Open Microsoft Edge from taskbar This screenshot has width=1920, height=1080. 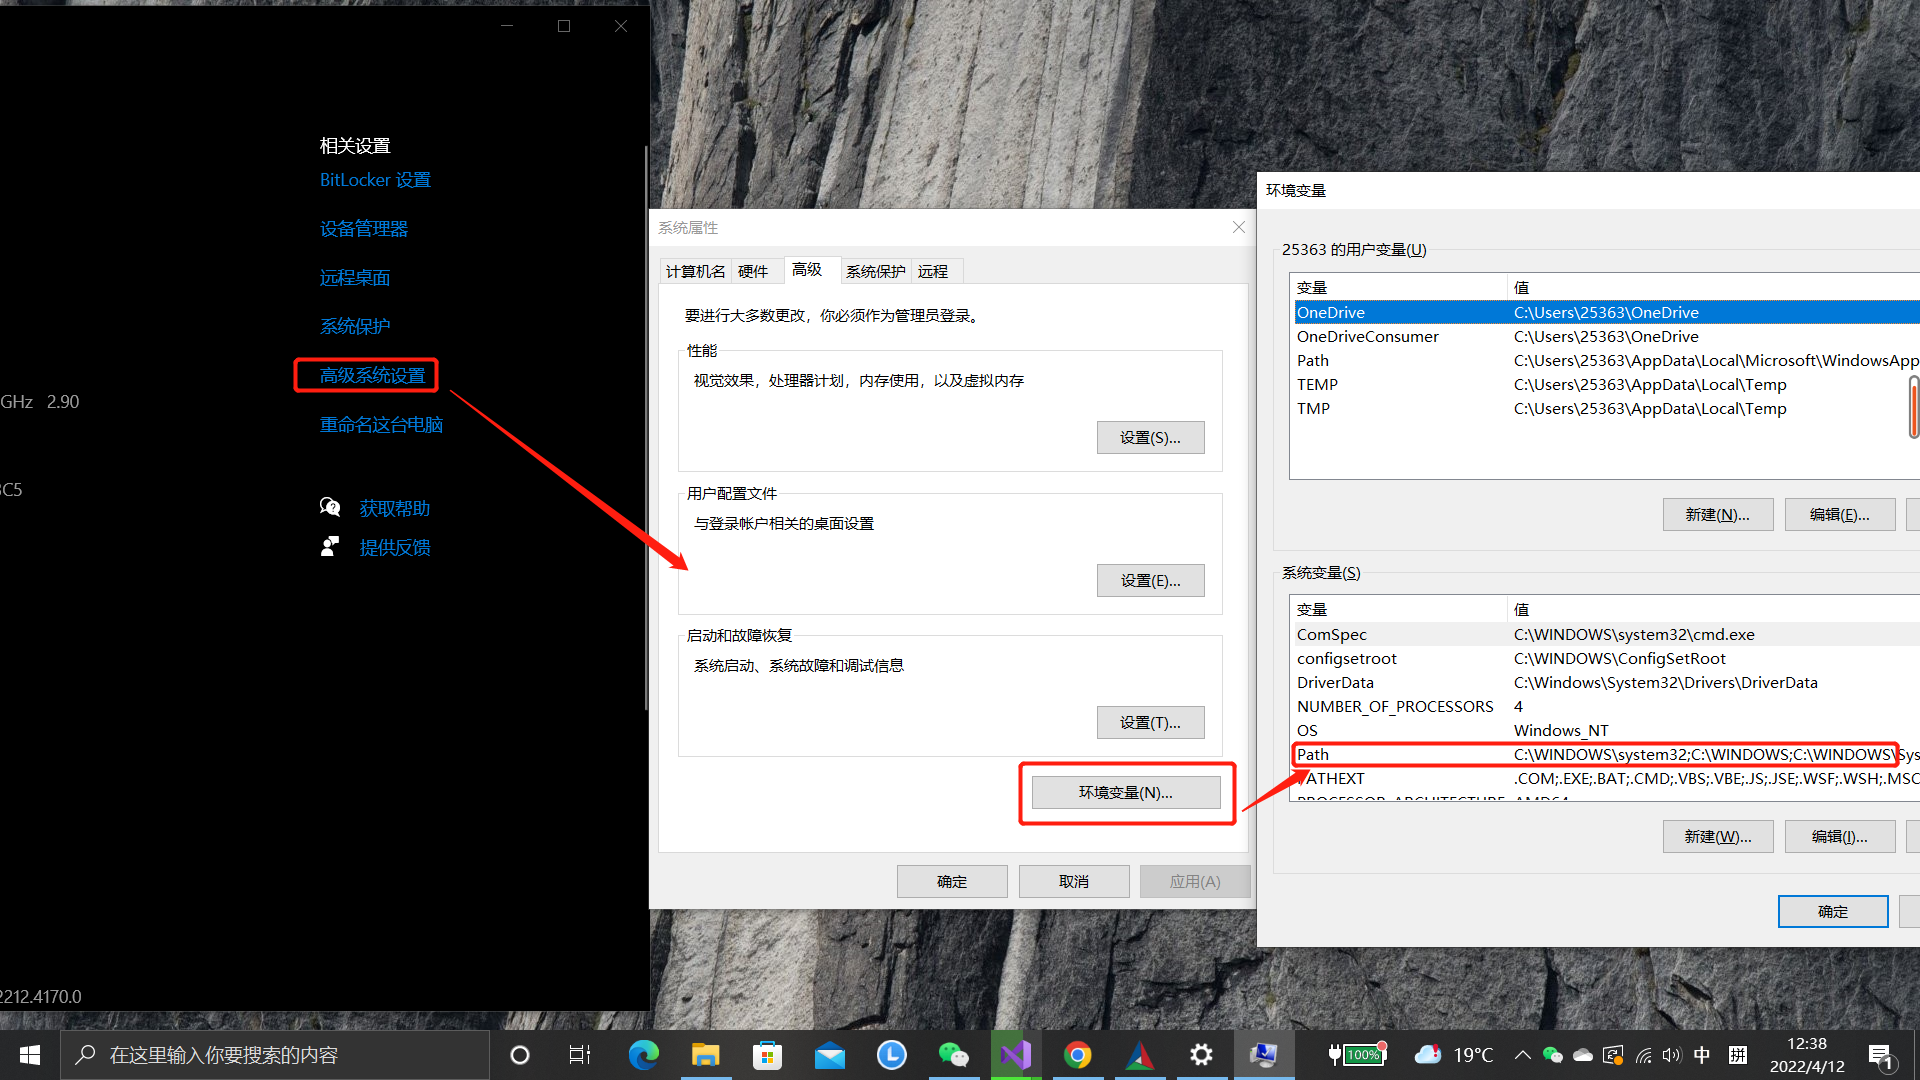click(x=643, y=1055)
